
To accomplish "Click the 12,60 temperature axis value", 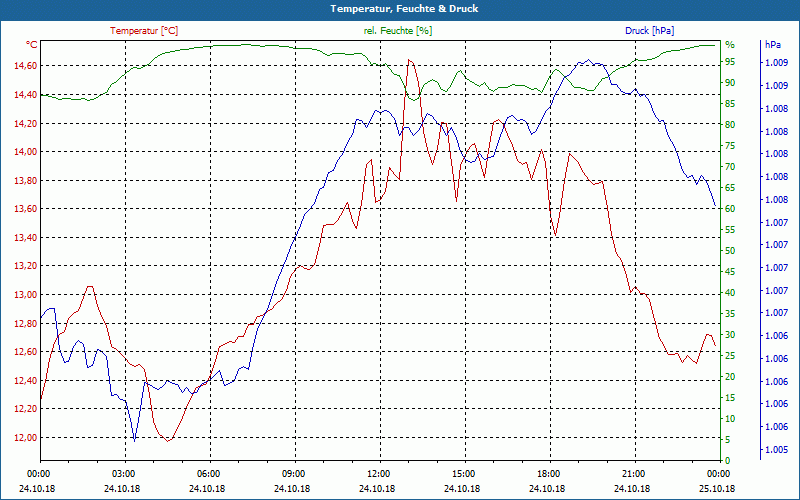I will coord(25,352).
